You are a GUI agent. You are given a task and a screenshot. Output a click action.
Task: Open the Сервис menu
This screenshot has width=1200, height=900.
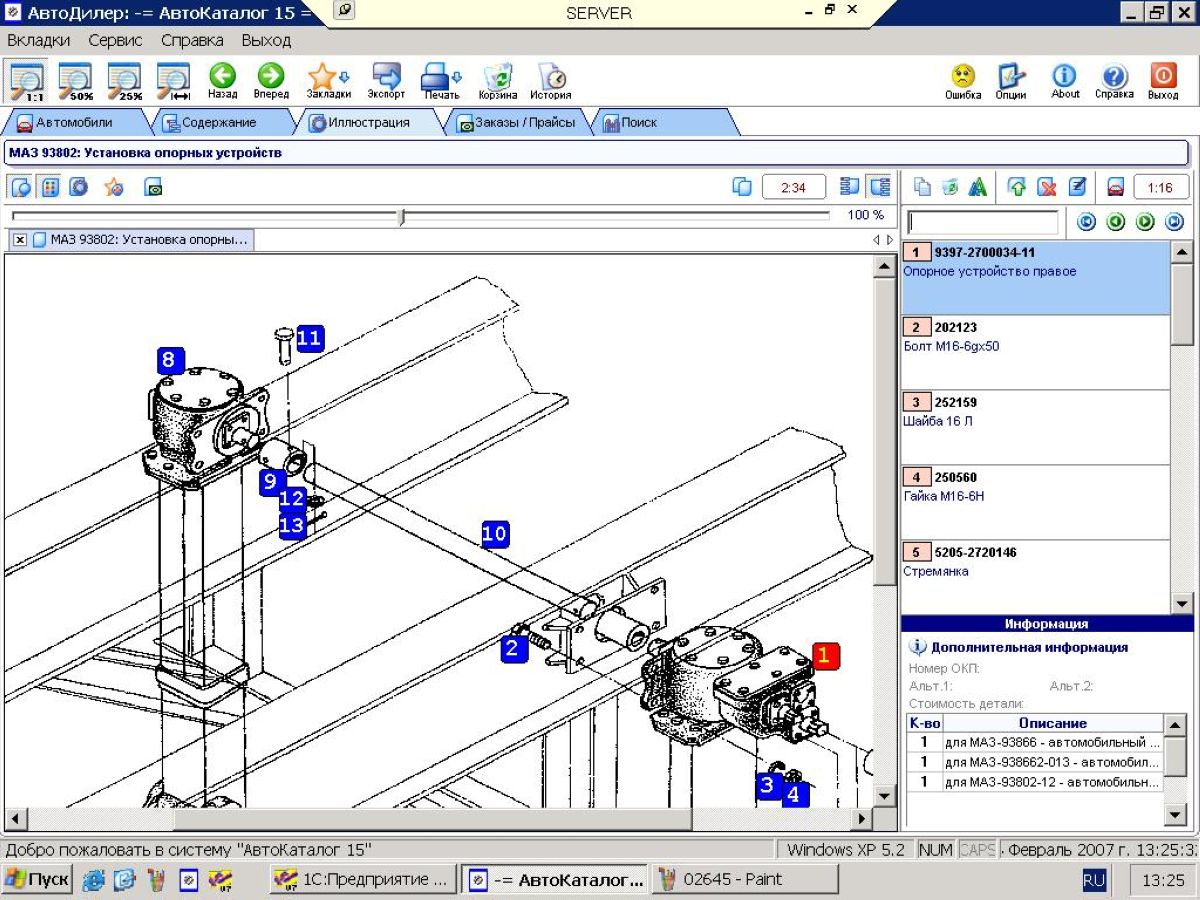click(x=115, y=41)
